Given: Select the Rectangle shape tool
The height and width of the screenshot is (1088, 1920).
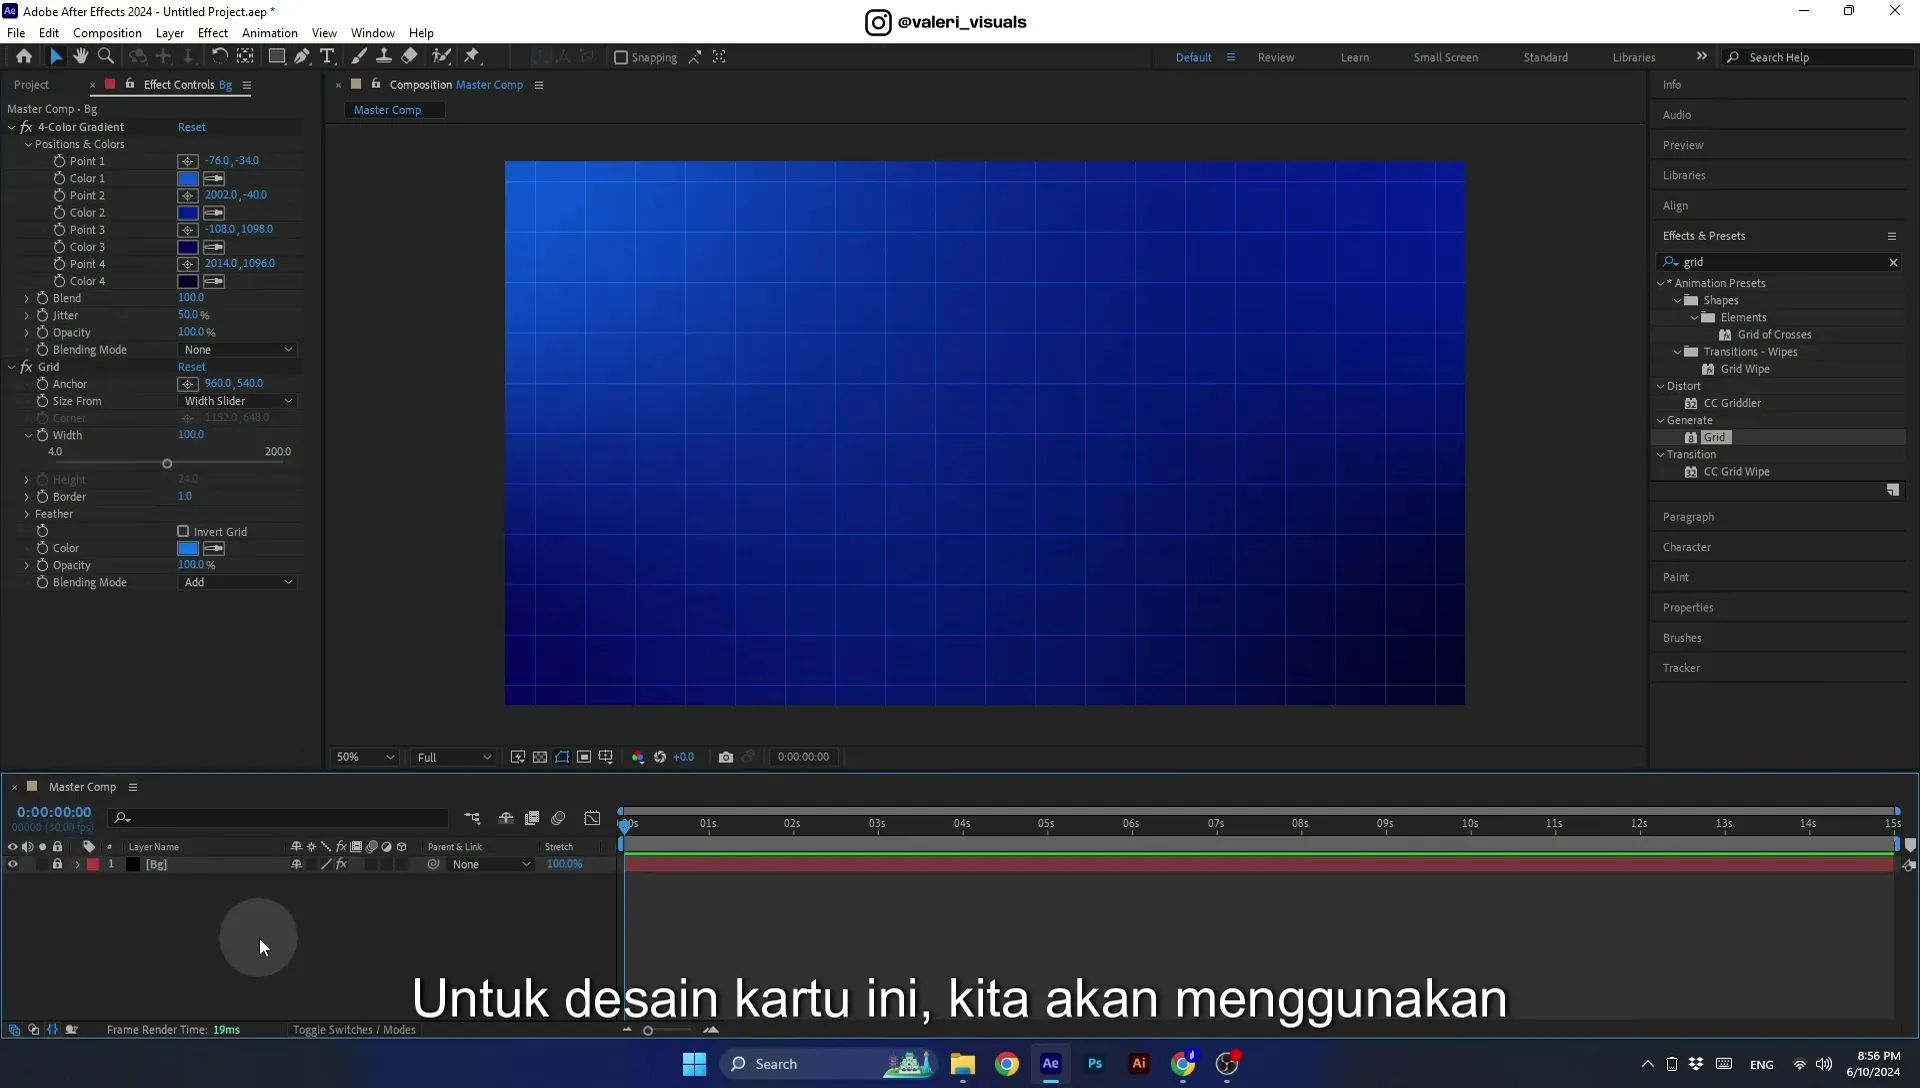Looking at the screenshot, I should (277, 57).
